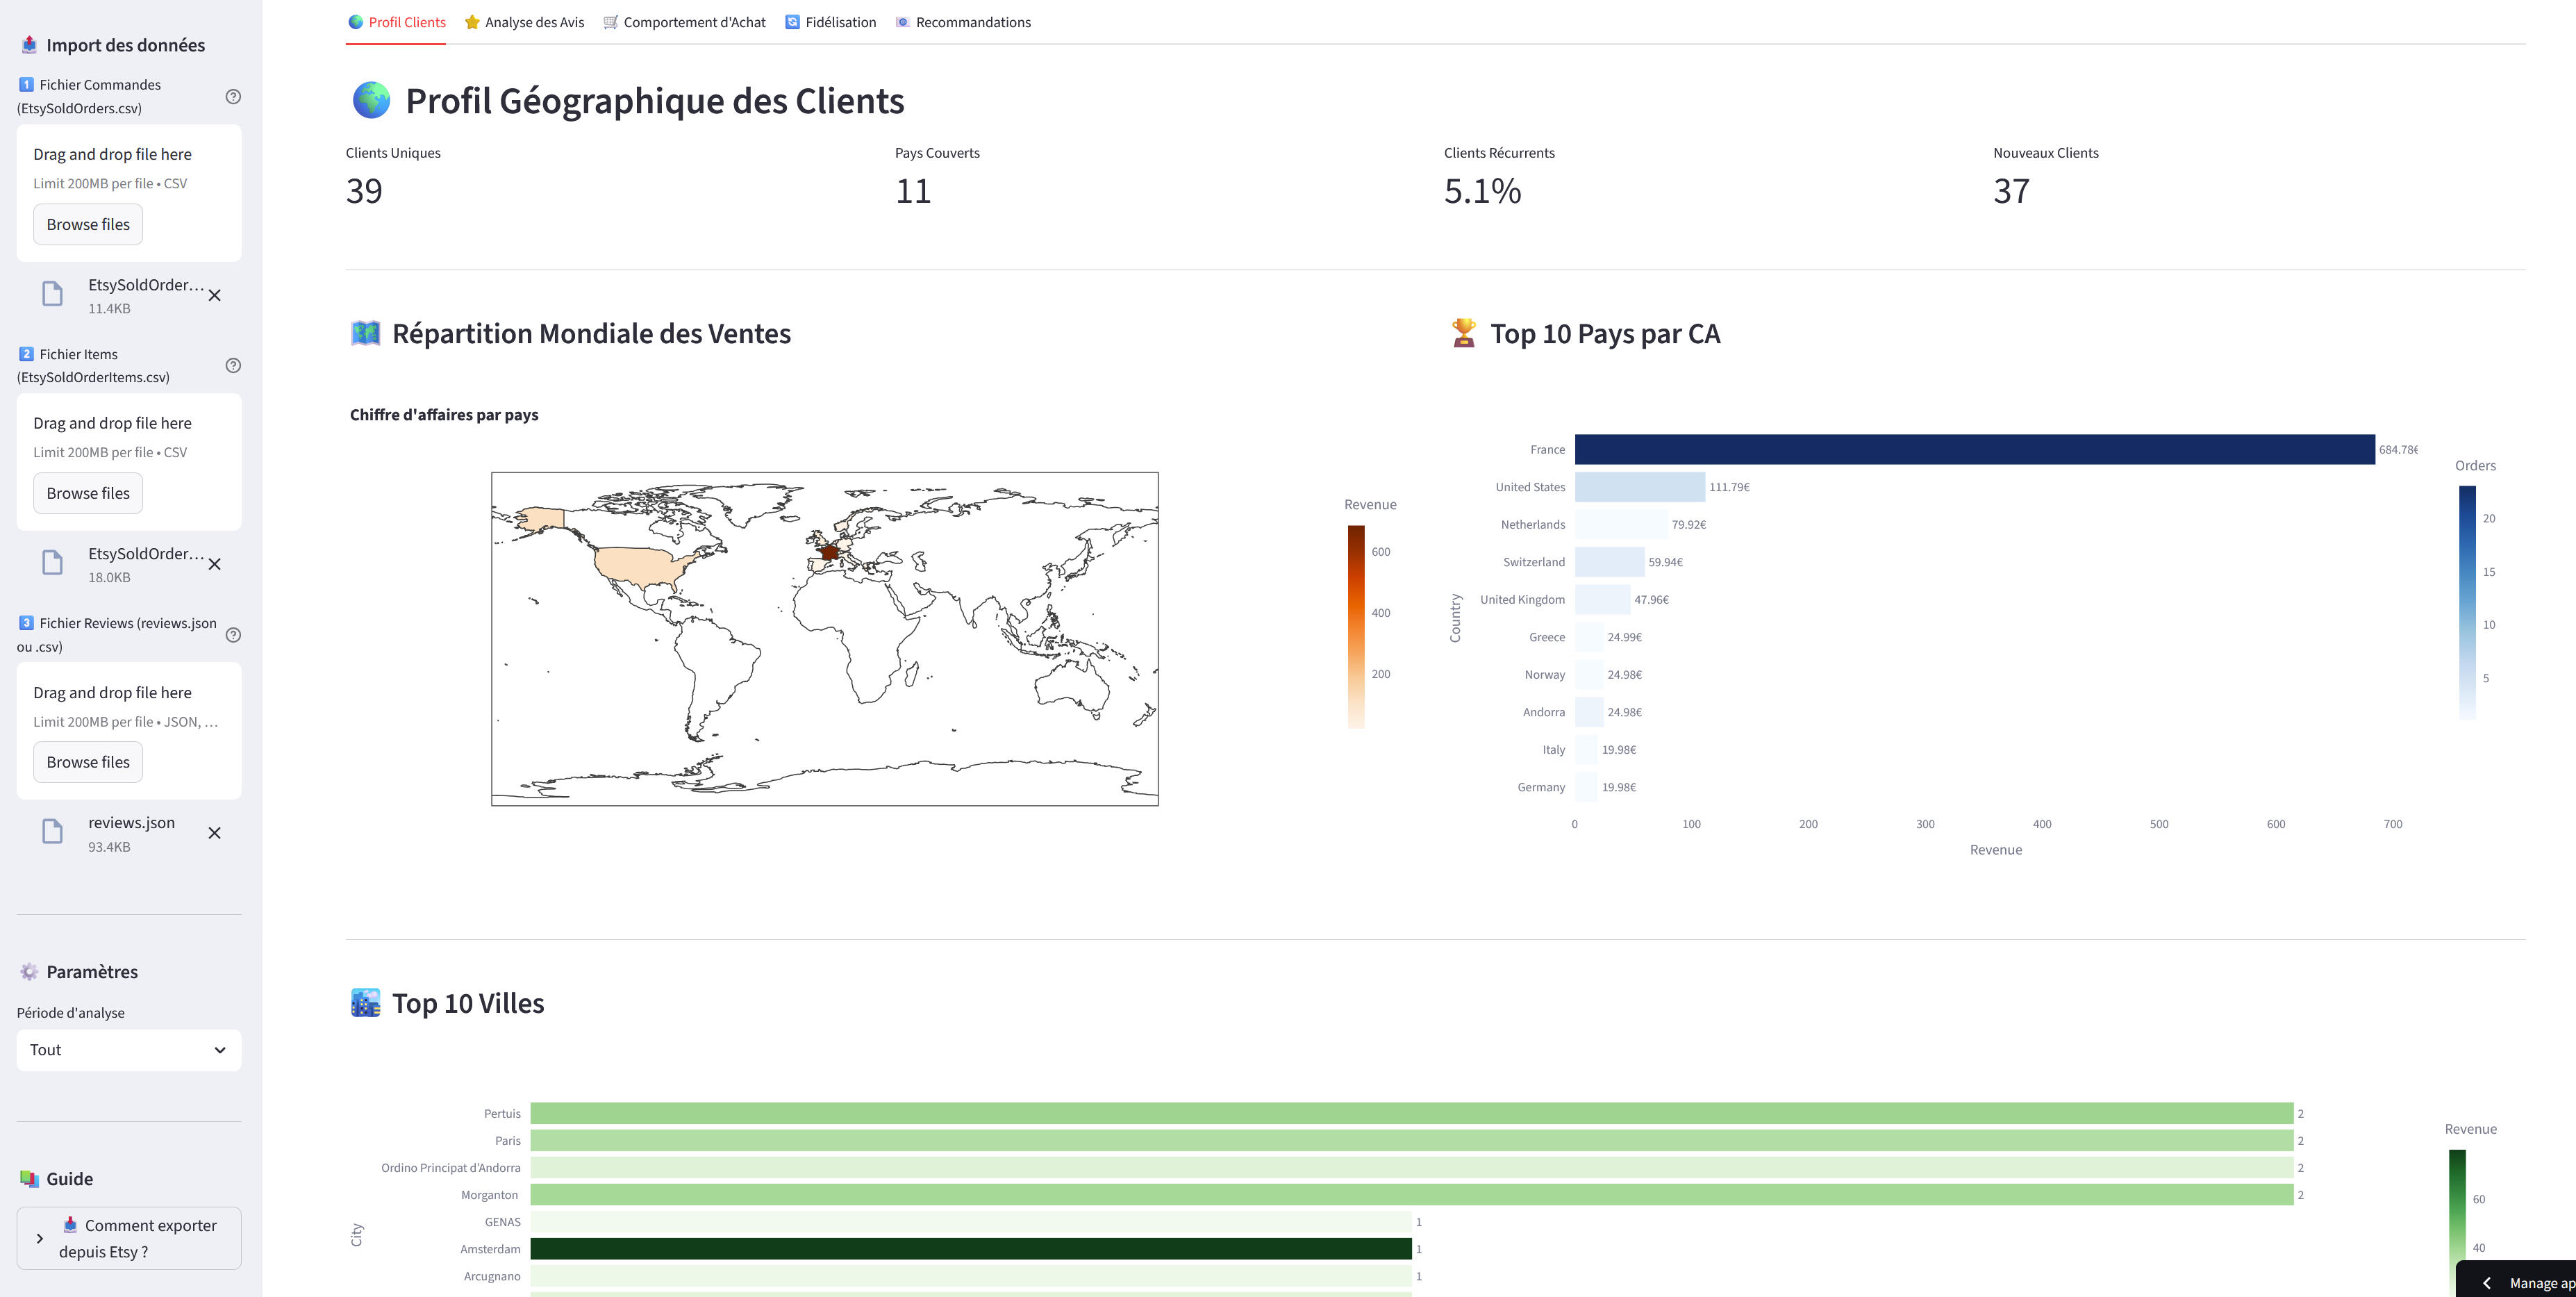Image resolution: width=2576 pixels, height=1297 pixels.
Task: Click the reviews.json file icon
Action: click(51, 831)
